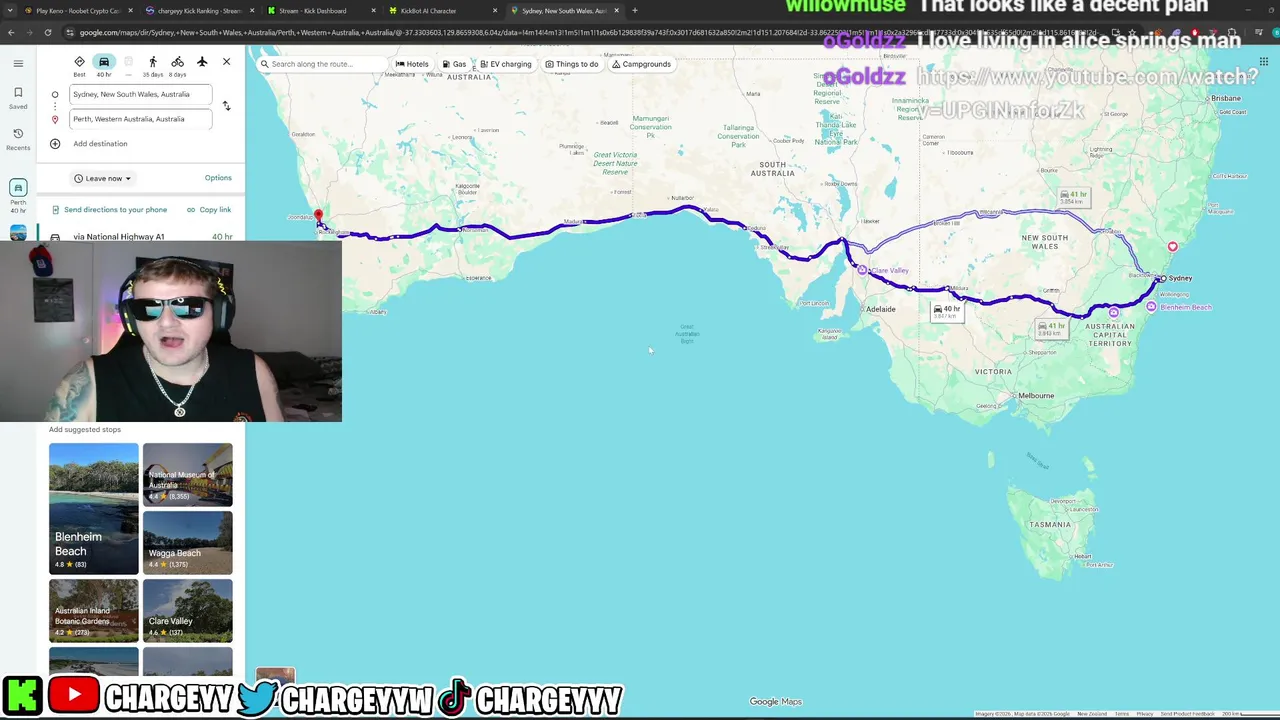Click the Add destination plus icon
Screen dimensions: 1280x720
click(x=55, y=143)
